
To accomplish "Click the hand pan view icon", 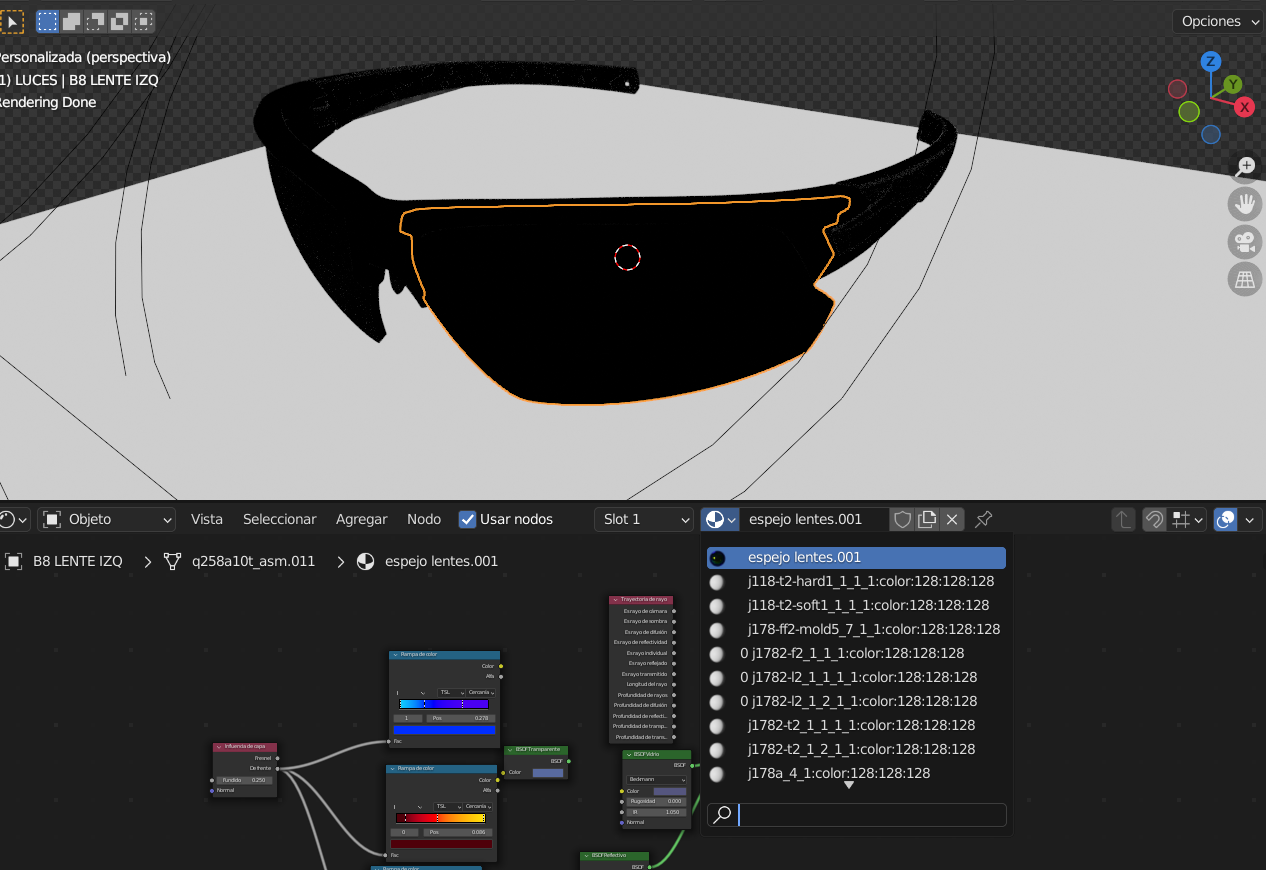I will [1245, 204].
